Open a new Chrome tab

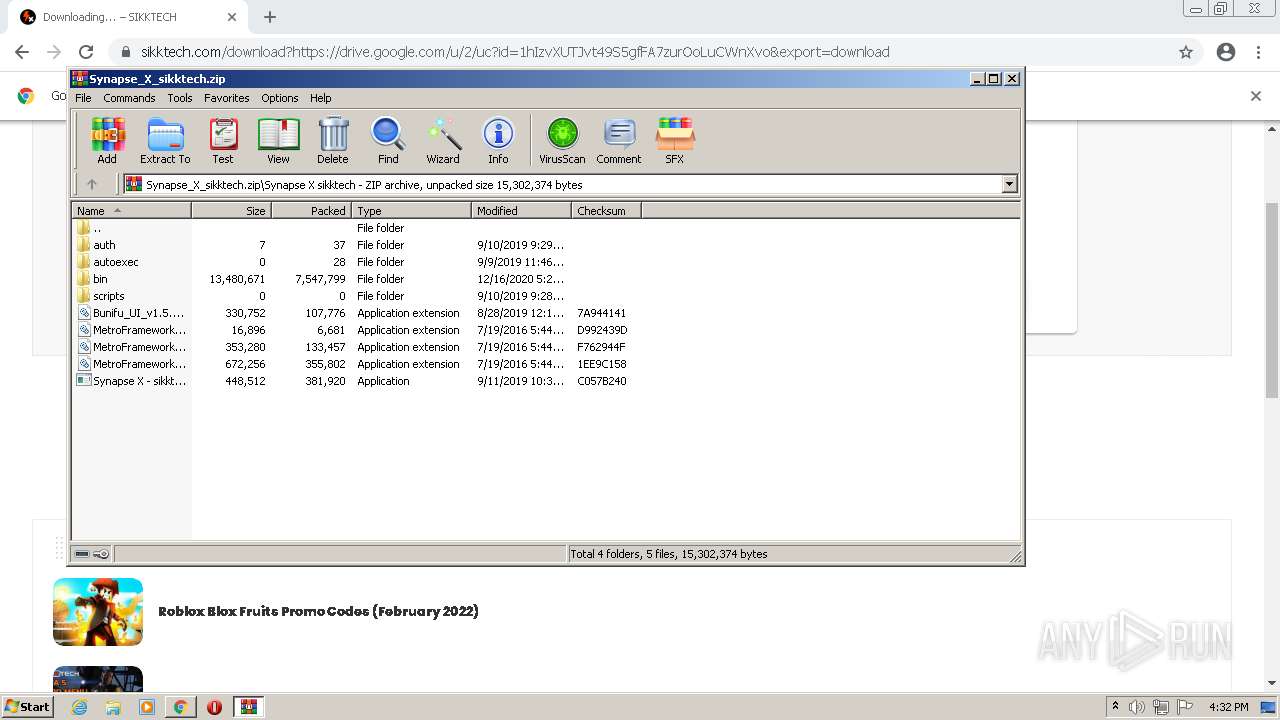pyautogui.click(x=270, y=17)
